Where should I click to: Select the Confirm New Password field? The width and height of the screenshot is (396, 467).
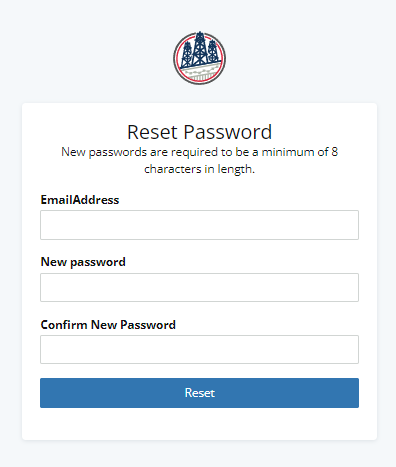point(199,349)
